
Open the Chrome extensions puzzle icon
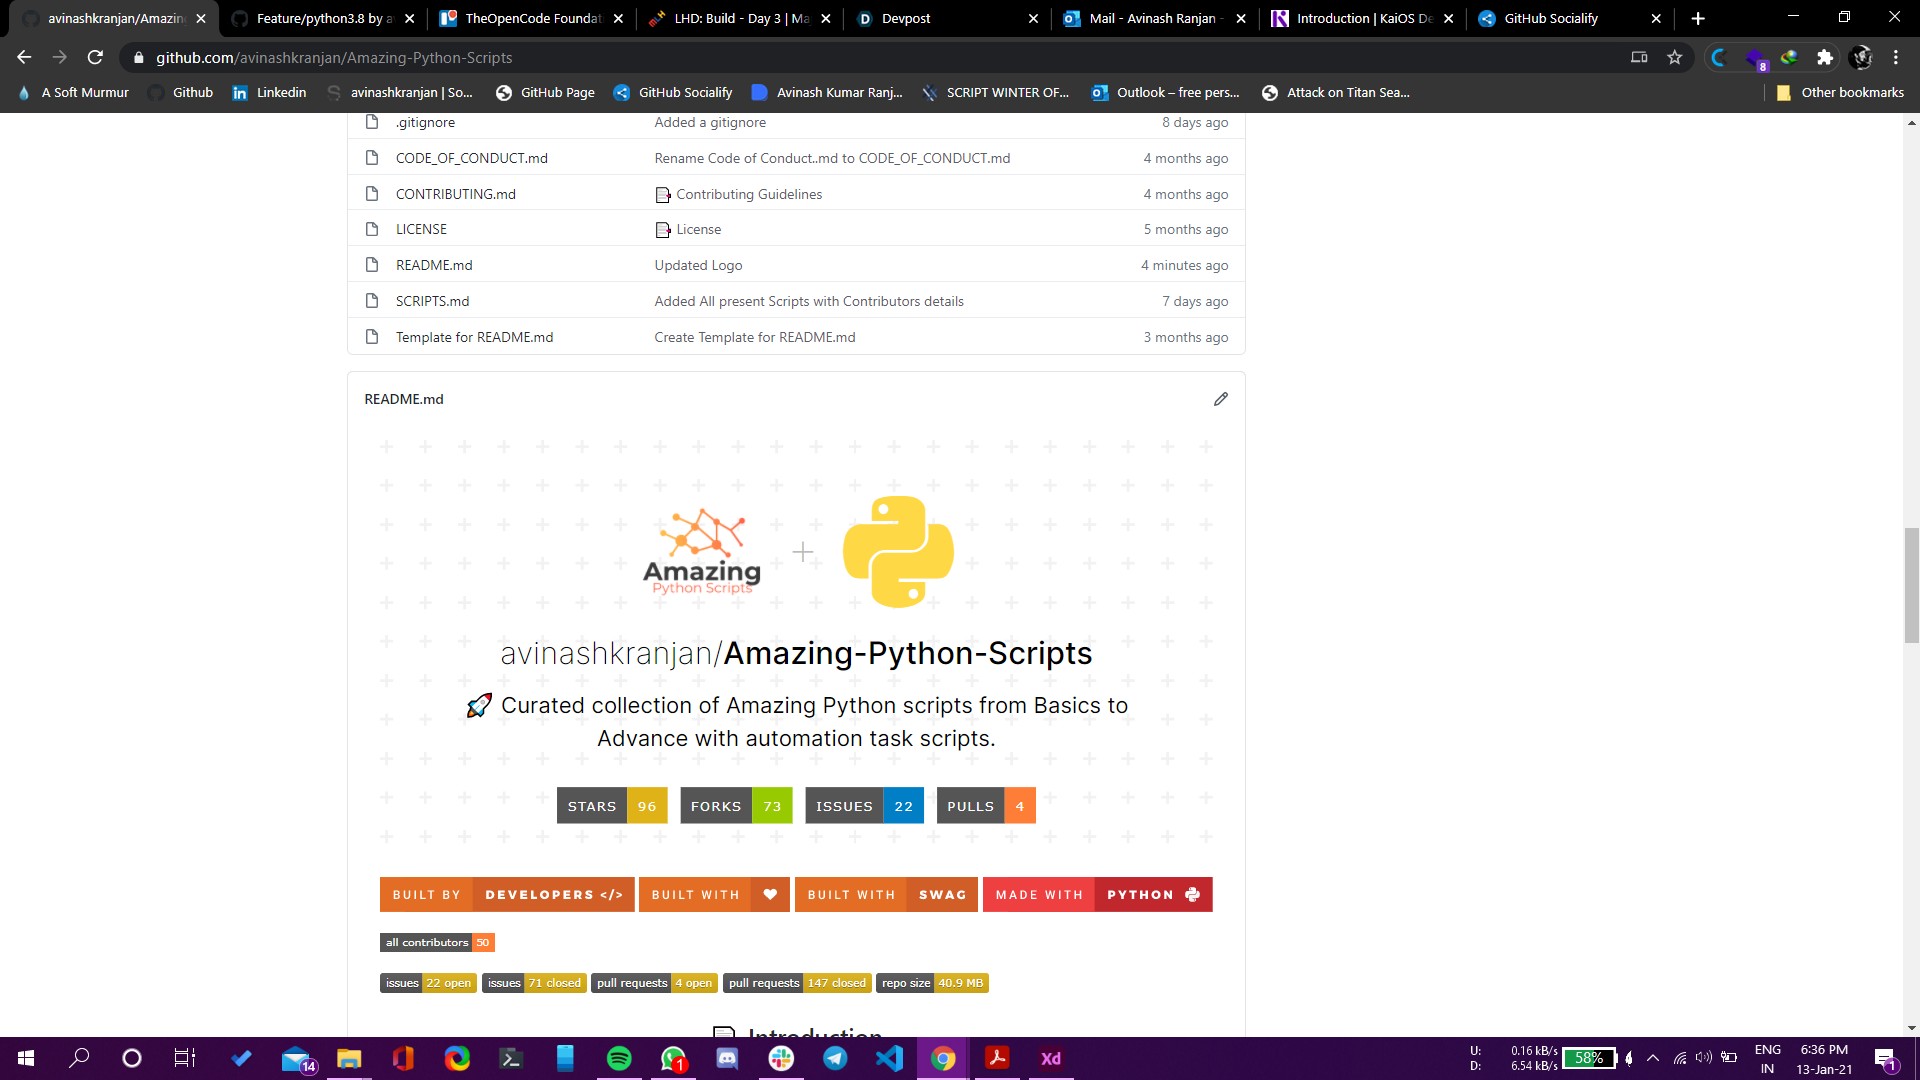1825,57
